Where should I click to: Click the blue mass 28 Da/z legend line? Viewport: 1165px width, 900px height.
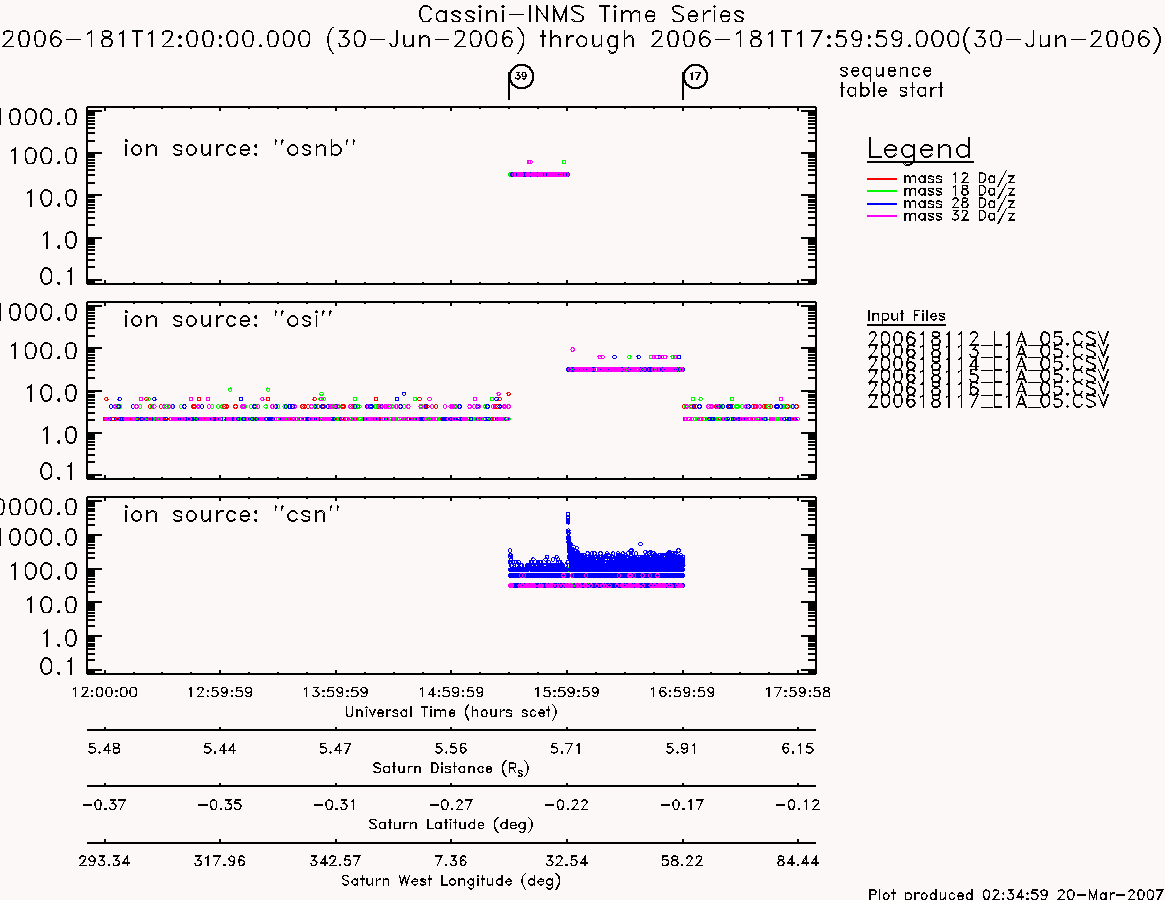point(882,204)
